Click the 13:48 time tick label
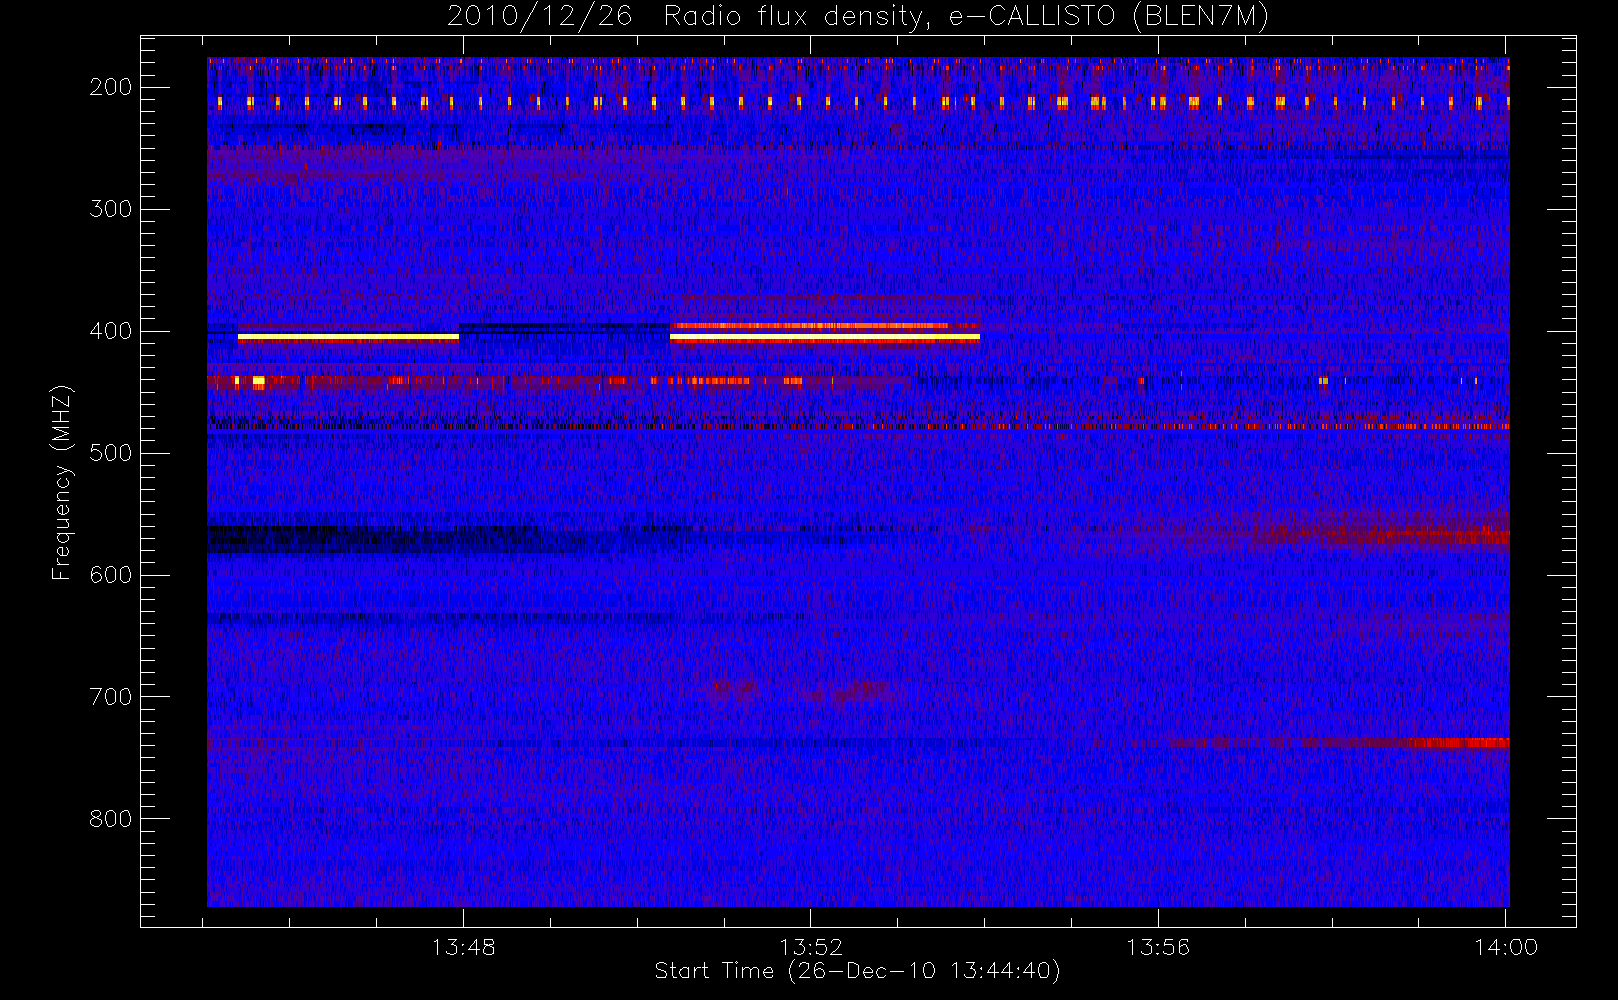Screen dimensions: 1618x1000 [x=463, y=946]
